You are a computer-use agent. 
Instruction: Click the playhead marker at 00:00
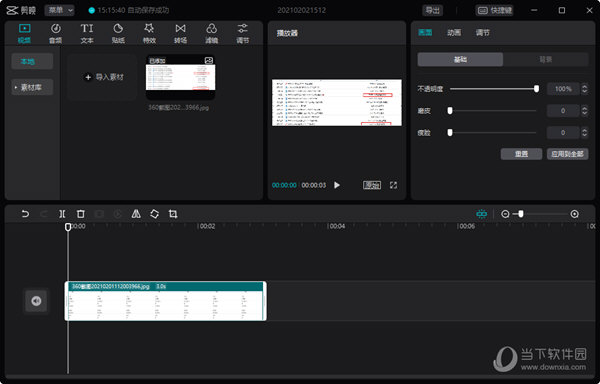pos(68,227)
